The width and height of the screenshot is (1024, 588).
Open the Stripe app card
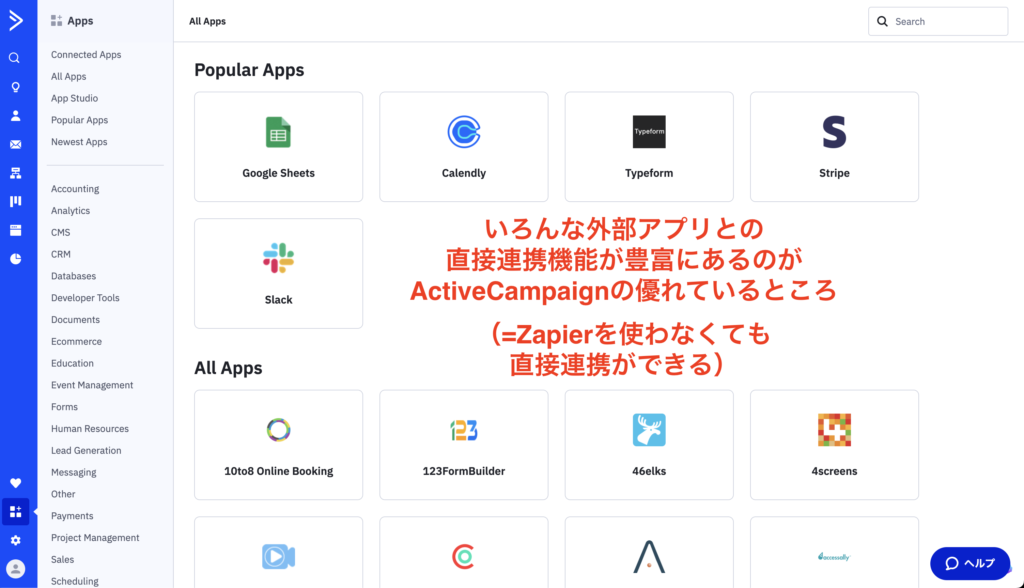pos(834,146)
